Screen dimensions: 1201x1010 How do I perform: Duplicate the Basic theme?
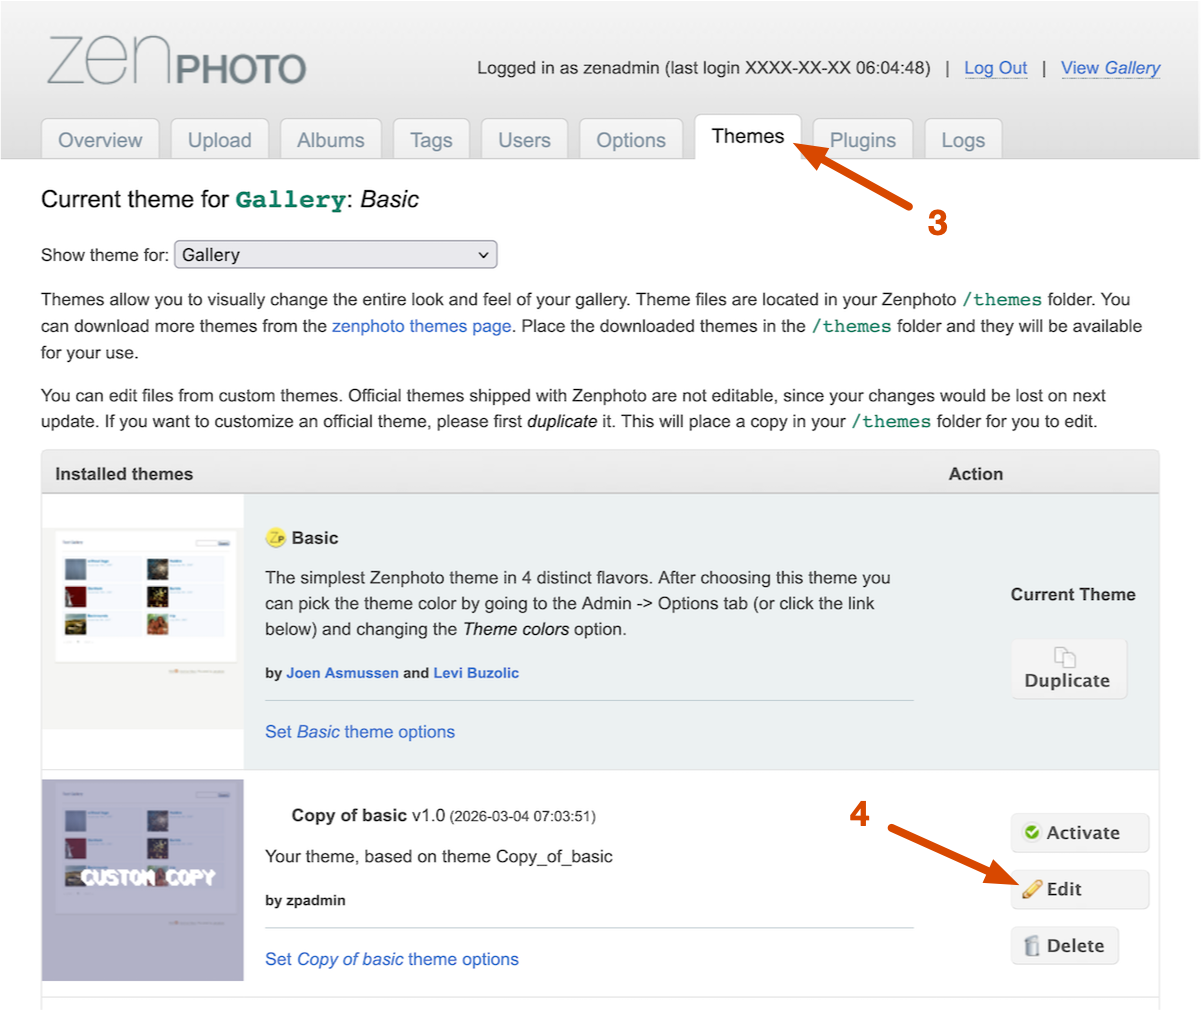(x=1068, y=669)
